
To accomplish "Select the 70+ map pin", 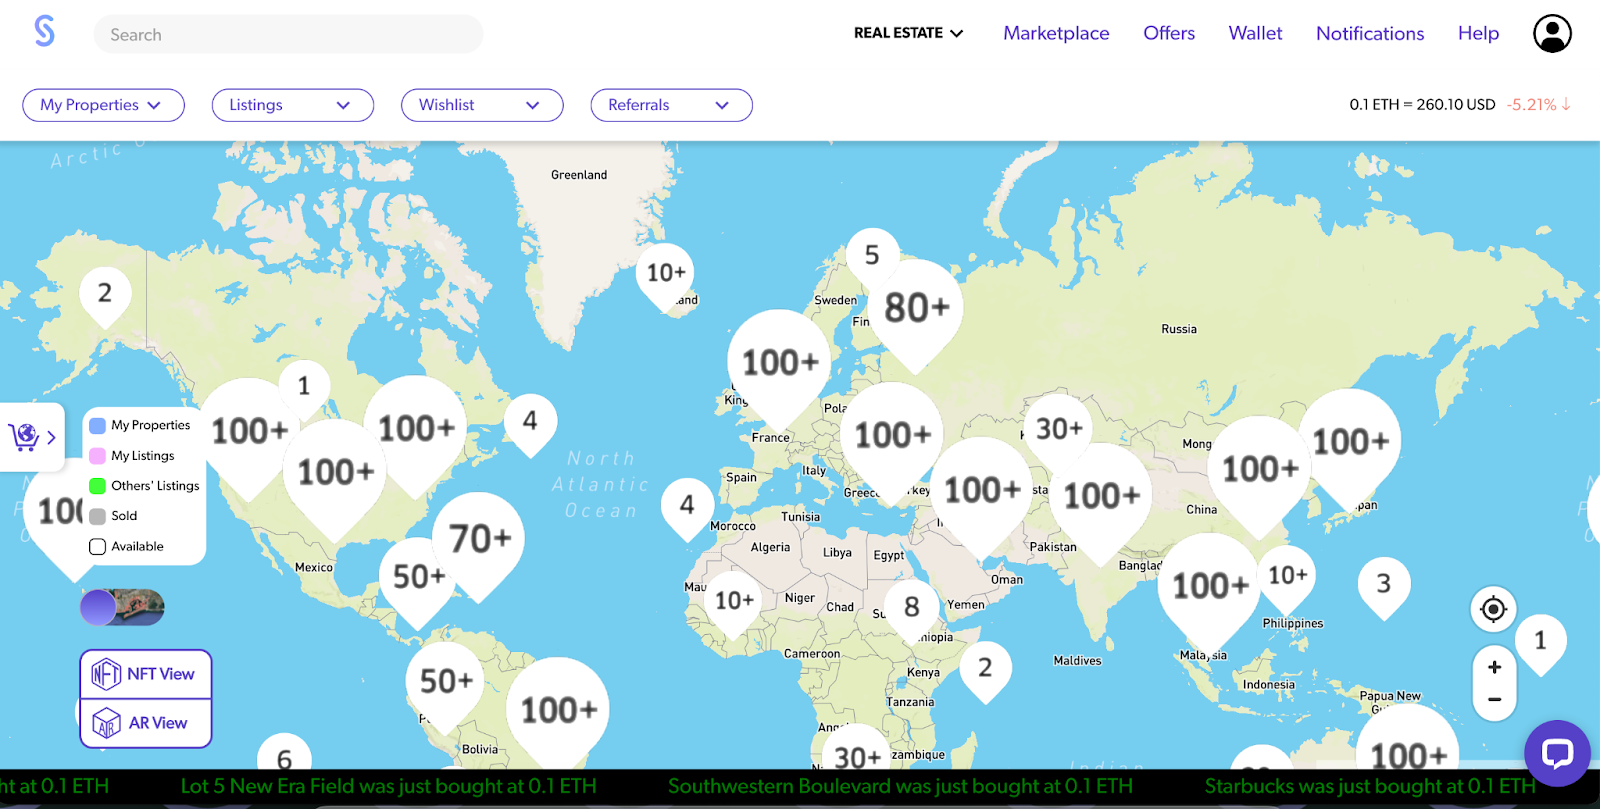I will (480, 544).
